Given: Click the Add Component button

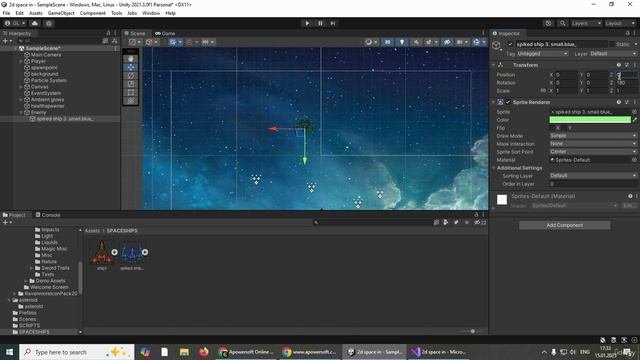Looking at the screenshot, I should pyautogui.click(x=565, y=225).
